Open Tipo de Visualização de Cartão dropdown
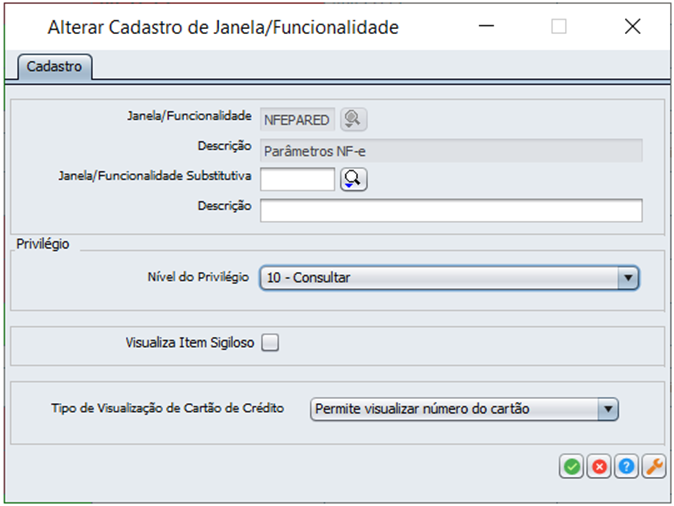The width and height of the screenshot is (674, 506). [x=607, y=408]
